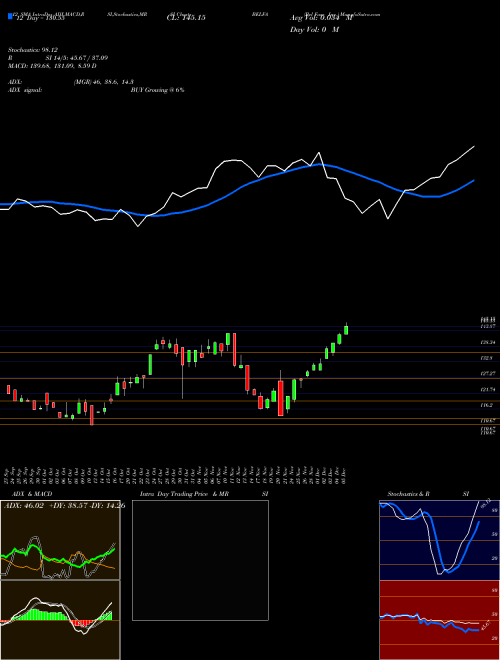500x660 pixels.
Task: Click the blue 12 Day SMA legend square
Action: pyautogui.click(x=10, y=16)
